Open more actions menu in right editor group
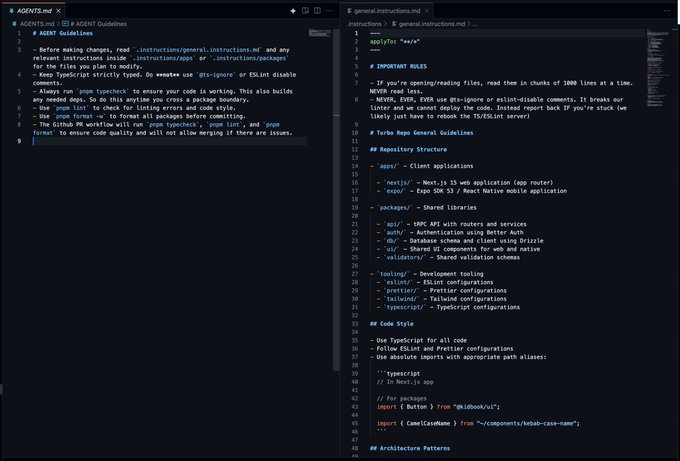Screen dimensions: 680x461 point(667,11)
